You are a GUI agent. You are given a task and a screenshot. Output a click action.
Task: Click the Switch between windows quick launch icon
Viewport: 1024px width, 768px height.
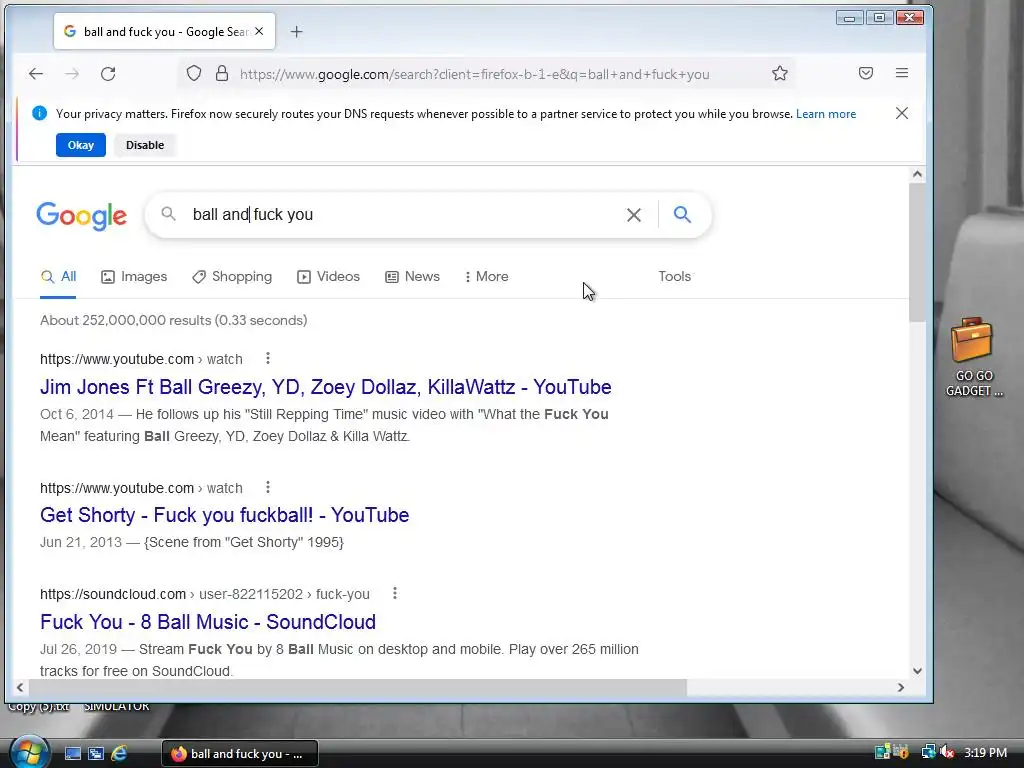[x=96, y=754]
